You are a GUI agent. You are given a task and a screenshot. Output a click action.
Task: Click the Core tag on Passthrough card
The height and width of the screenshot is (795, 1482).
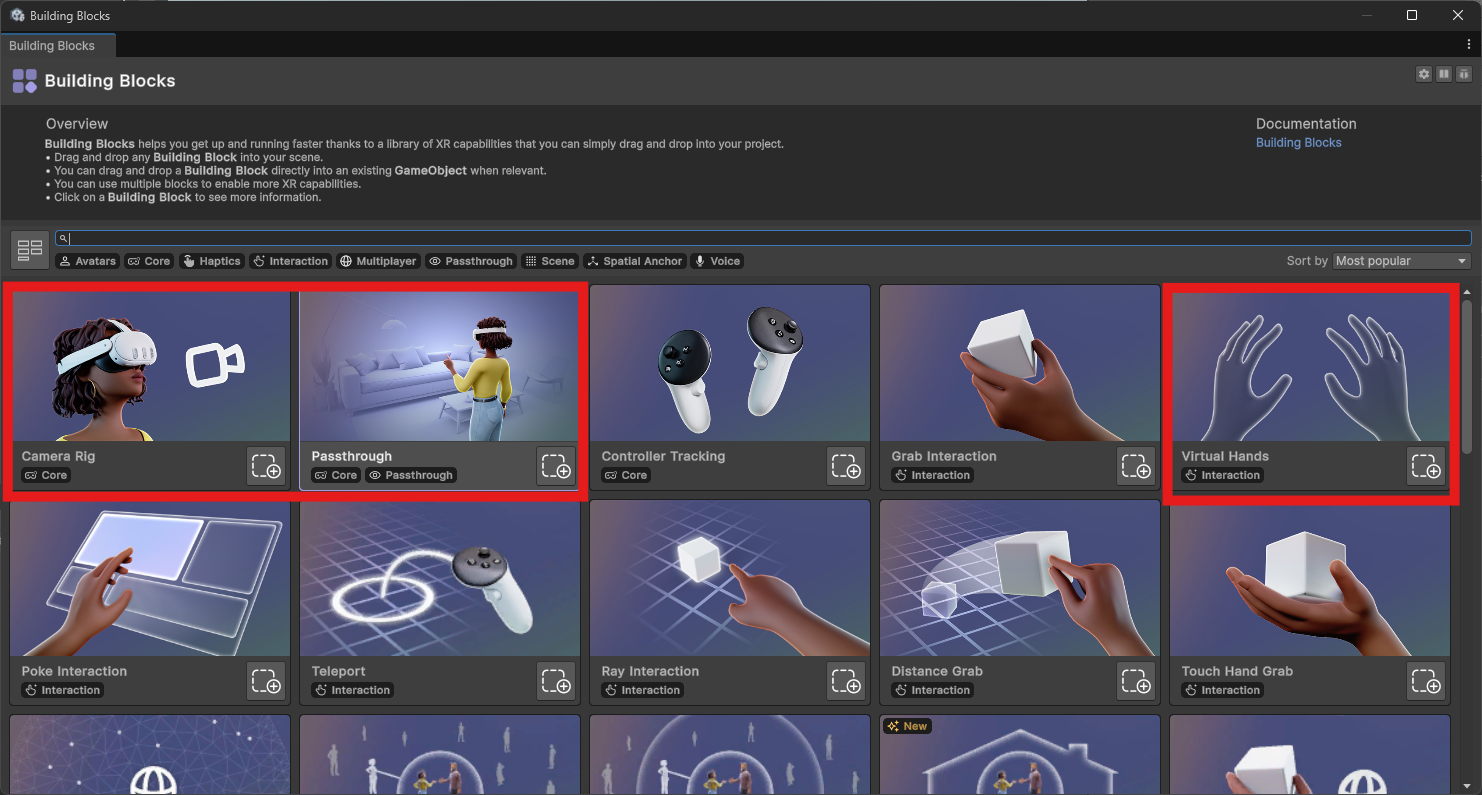pyautogui.click(x=336, y=475)
